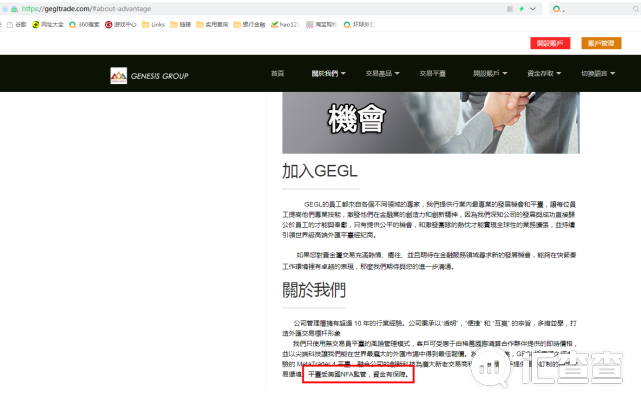Image resolution: width=641 pixels, height=397 pixels.
Task: Go to 首頁 in navigation
Action: [277, 74]
